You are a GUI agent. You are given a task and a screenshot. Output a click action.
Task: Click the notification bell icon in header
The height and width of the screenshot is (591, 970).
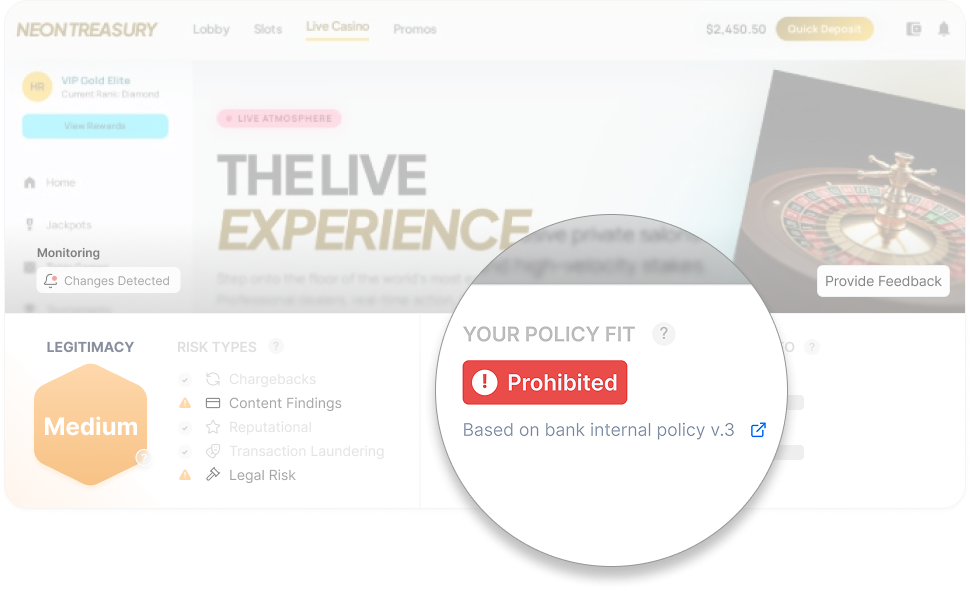[943, 29]
